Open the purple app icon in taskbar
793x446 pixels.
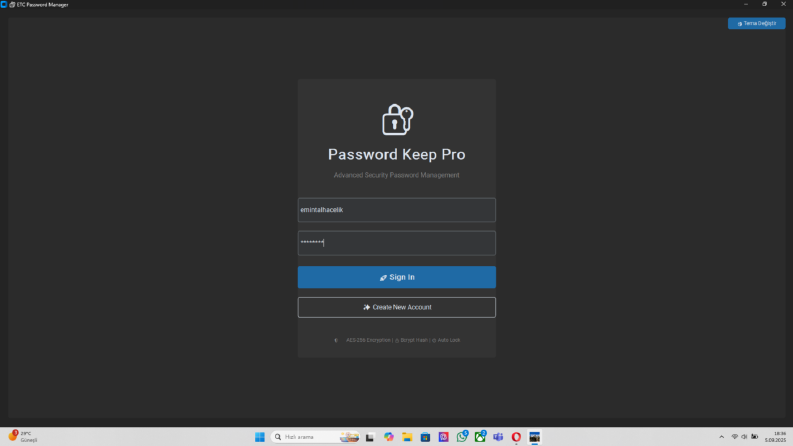pos(444,437)
